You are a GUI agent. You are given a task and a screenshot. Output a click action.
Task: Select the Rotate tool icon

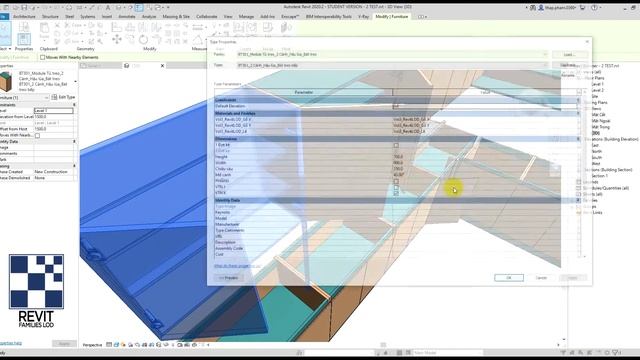tap(143, 40)
